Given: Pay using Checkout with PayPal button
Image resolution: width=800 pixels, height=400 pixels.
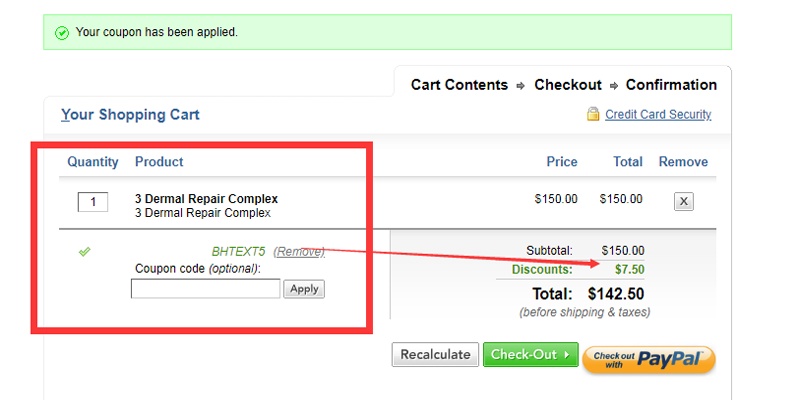Looking at the screenshot, I should (x=649, y=358).
